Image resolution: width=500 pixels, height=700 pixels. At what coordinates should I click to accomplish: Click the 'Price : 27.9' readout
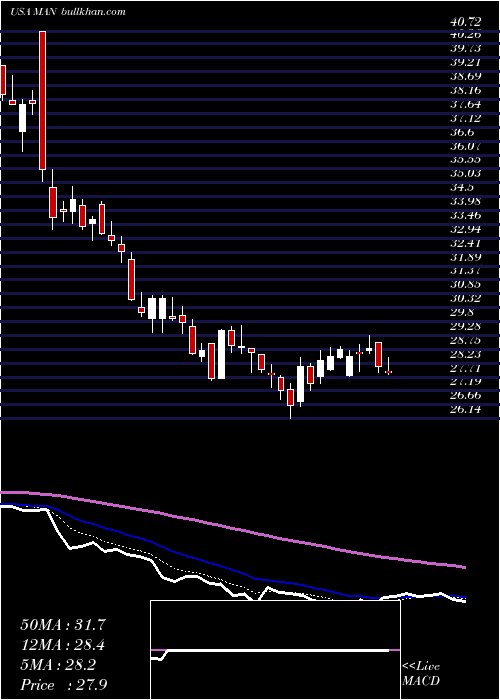point(63,684)
